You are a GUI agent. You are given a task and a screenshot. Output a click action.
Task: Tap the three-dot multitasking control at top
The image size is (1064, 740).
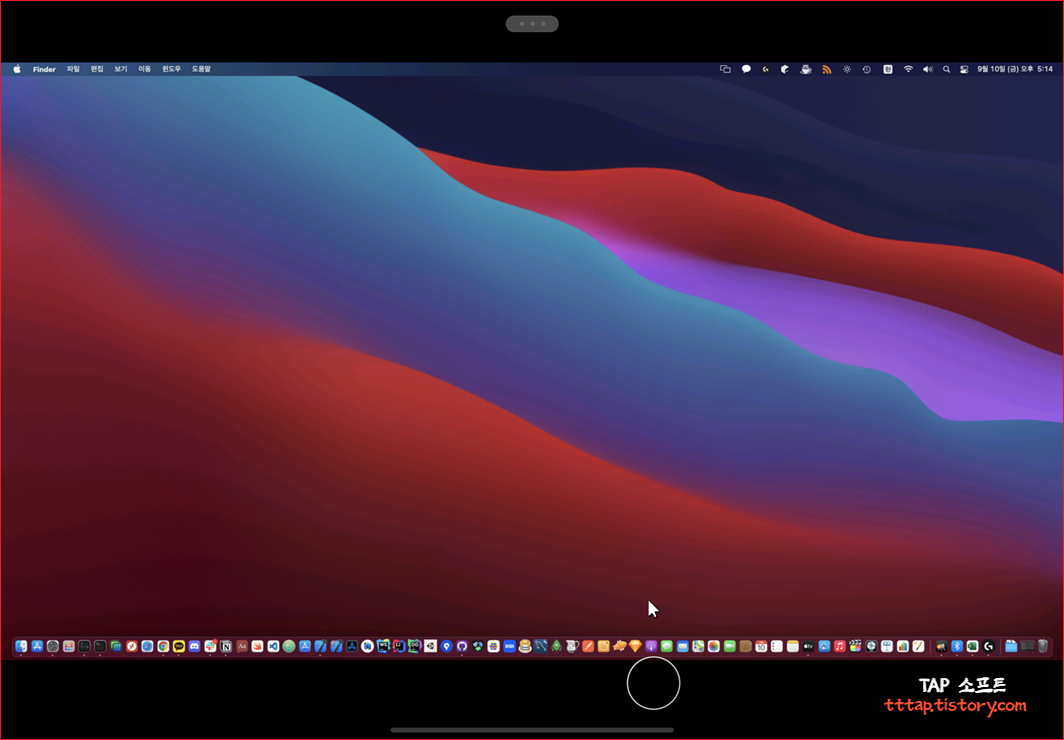tap(532, 24)
